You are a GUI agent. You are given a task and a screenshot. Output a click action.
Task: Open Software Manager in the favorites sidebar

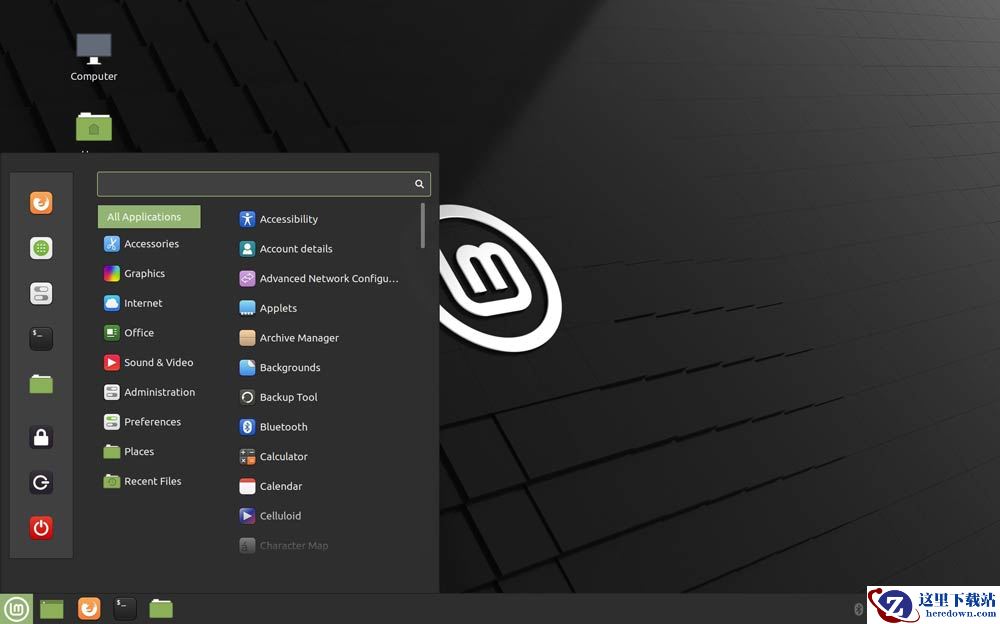pyautogui.click(x=41, y=248)
